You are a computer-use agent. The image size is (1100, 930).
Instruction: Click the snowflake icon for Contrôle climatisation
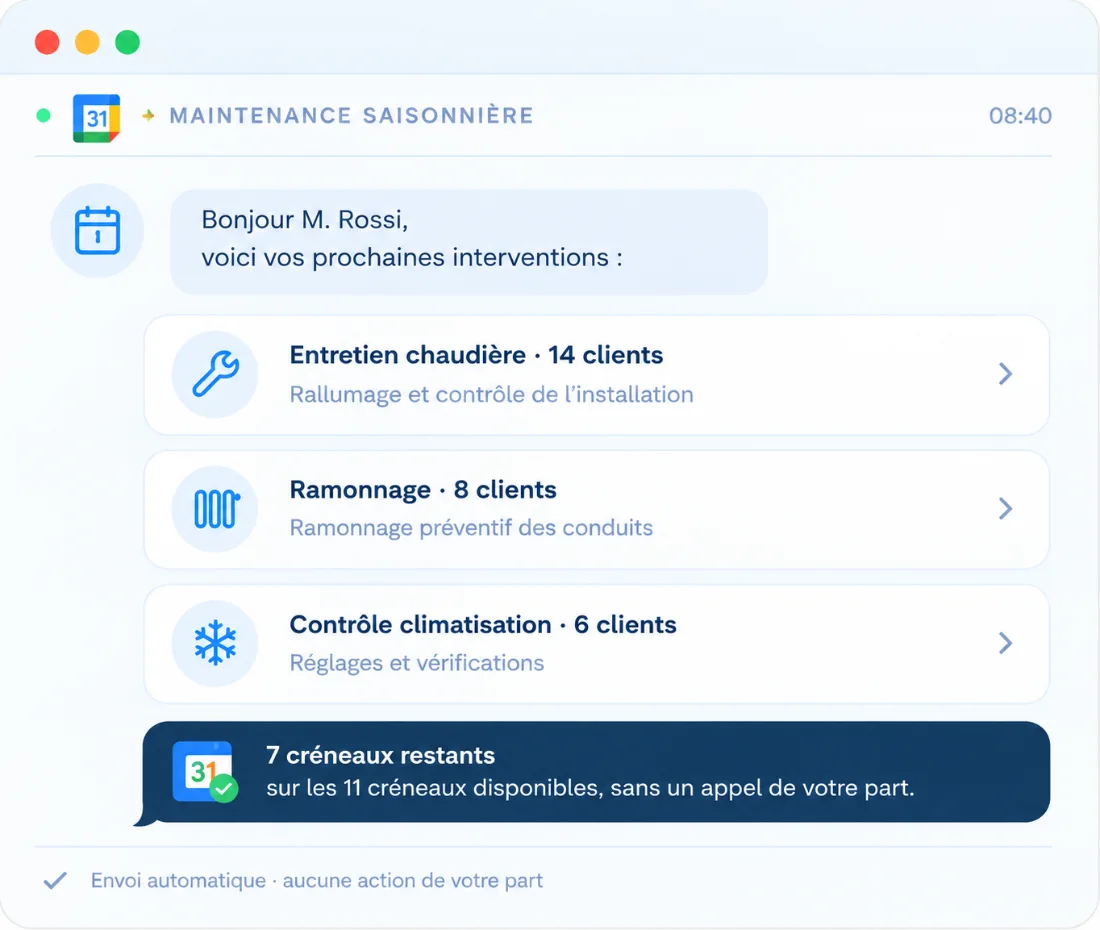[x=215, y=642]
